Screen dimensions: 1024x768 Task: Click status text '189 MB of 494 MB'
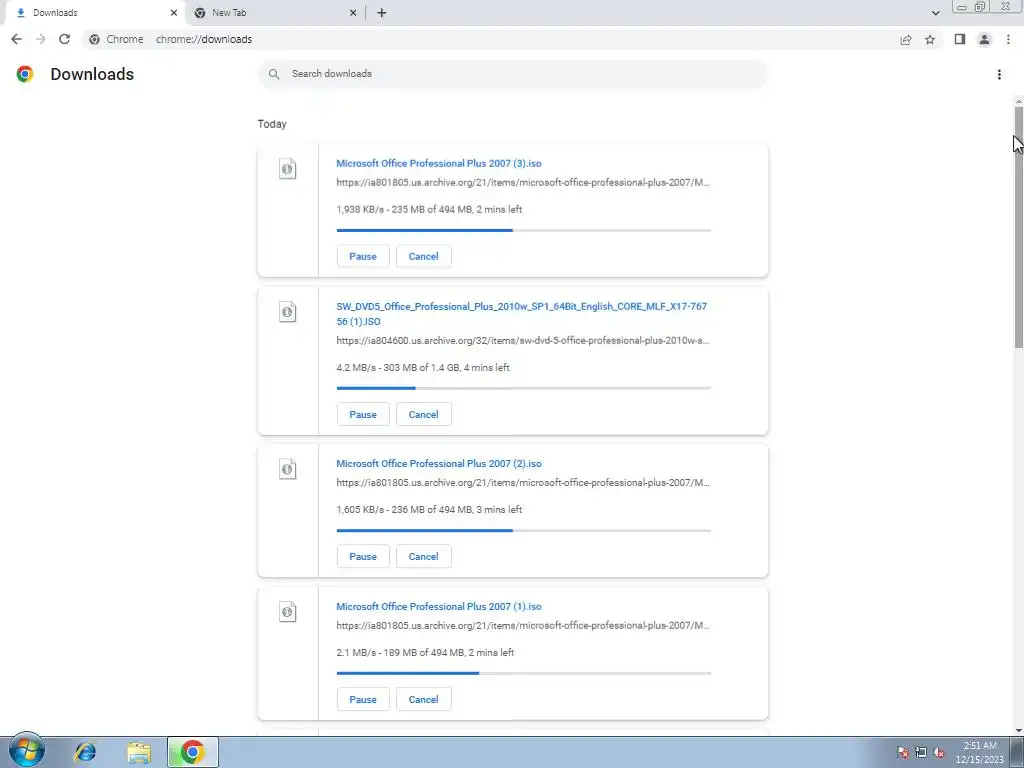(423, 652)
